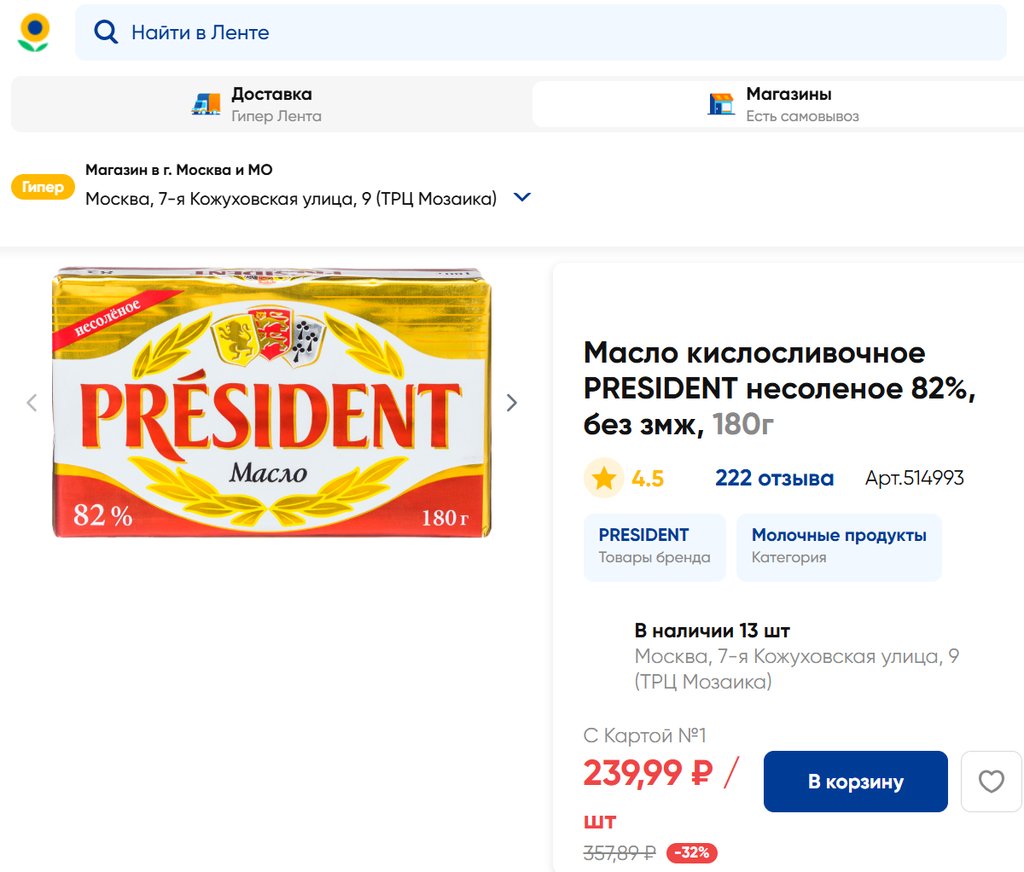Select the Москва, 7-я Кожуховская store address
The image size is (1024, 872).
click(x=291, y=198)
